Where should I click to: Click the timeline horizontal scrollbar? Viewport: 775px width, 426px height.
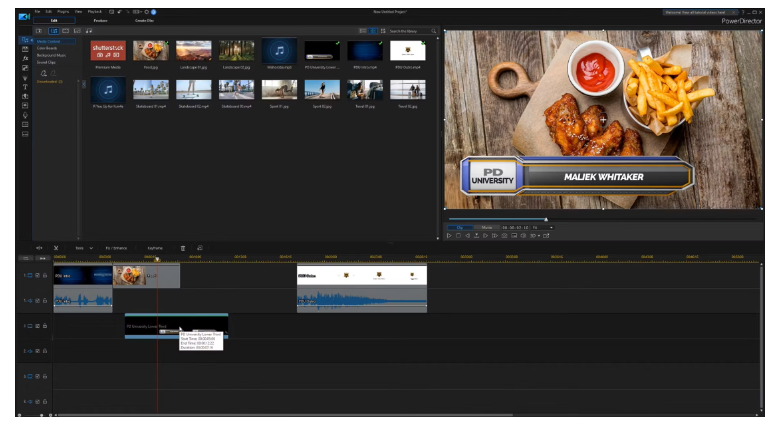coord(284,415)
